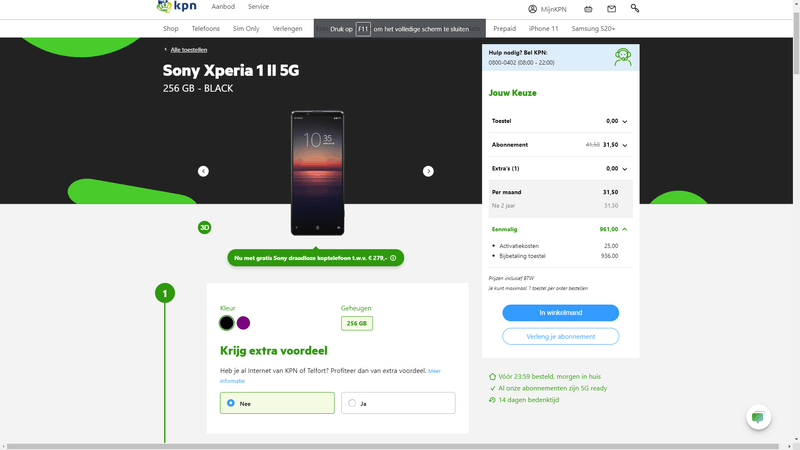
Task: Follow the Alle toestellen link
Action: click(x=189, y=49)
